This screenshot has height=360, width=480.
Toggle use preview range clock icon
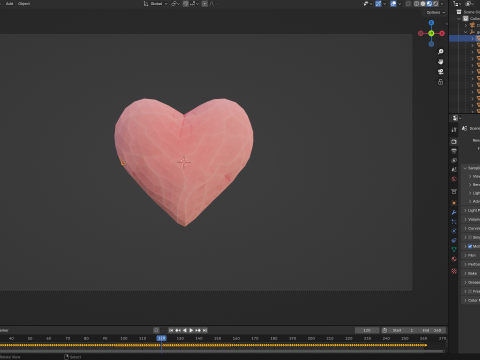point(384,330)
